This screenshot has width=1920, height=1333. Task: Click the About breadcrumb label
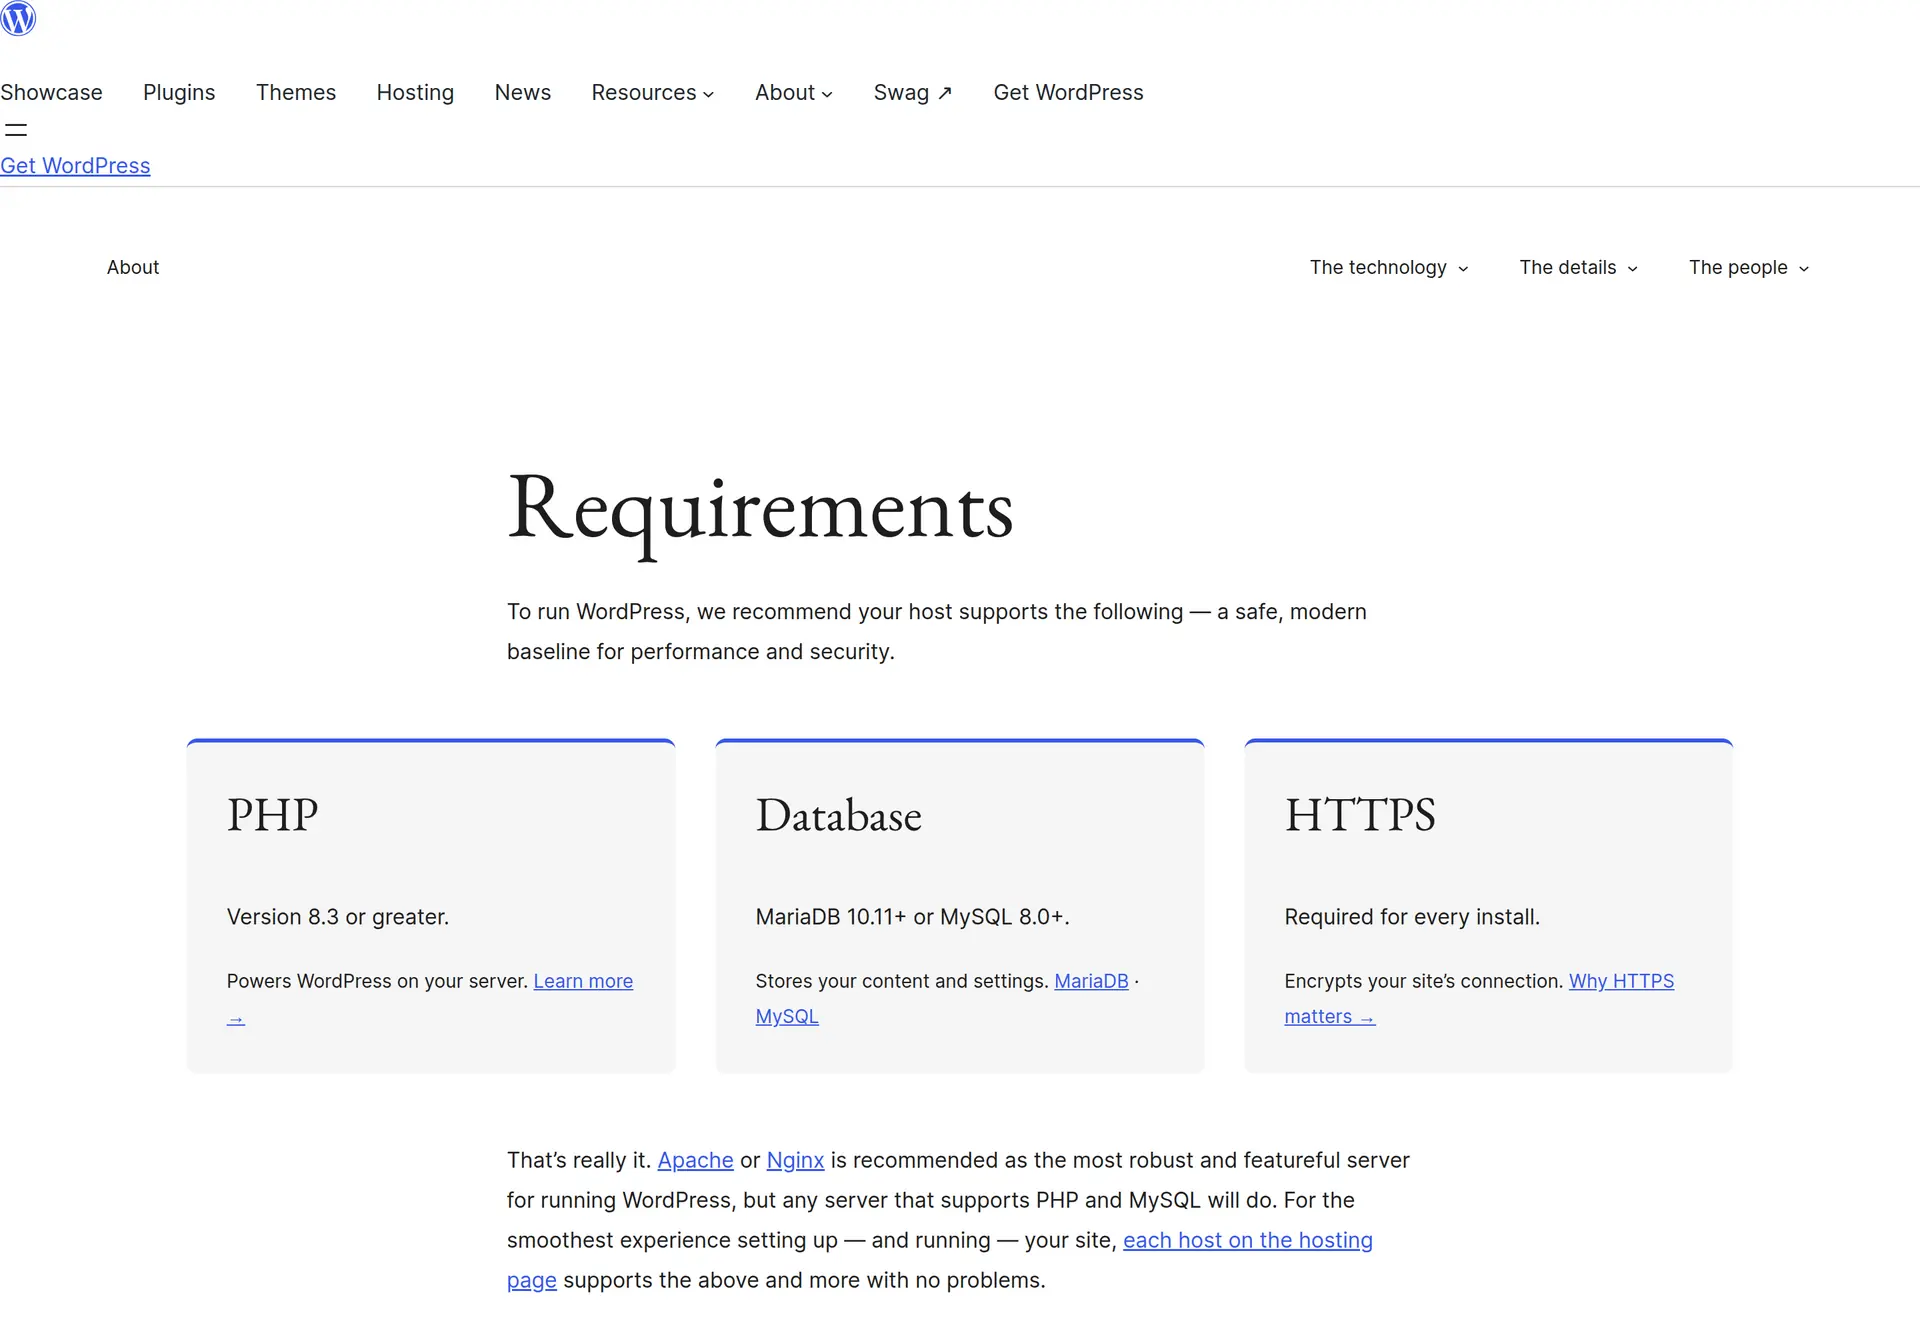[x=133, y=267]
